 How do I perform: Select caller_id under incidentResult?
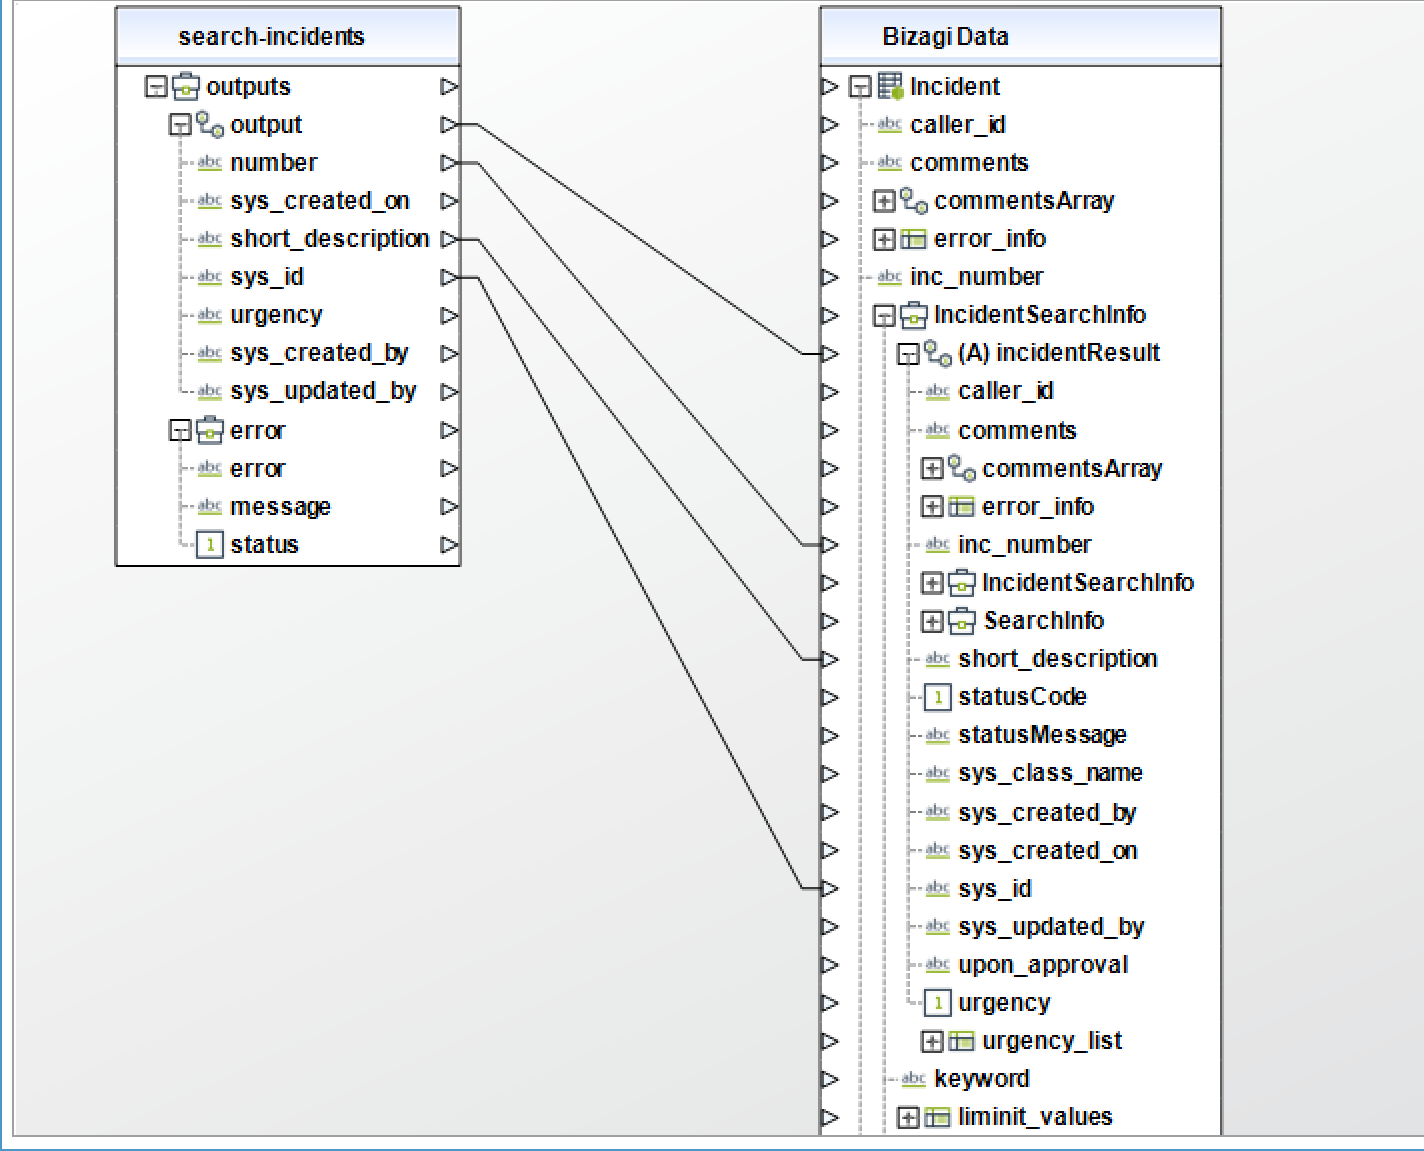(1006, 391)
